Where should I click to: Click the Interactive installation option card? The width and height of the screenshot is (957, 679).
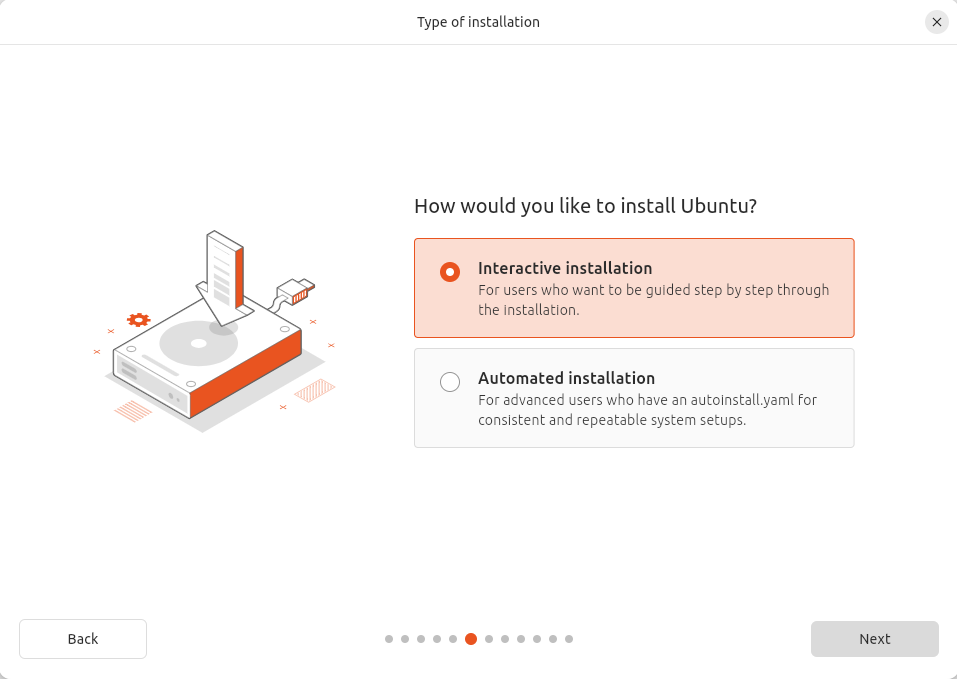(633, 286)
